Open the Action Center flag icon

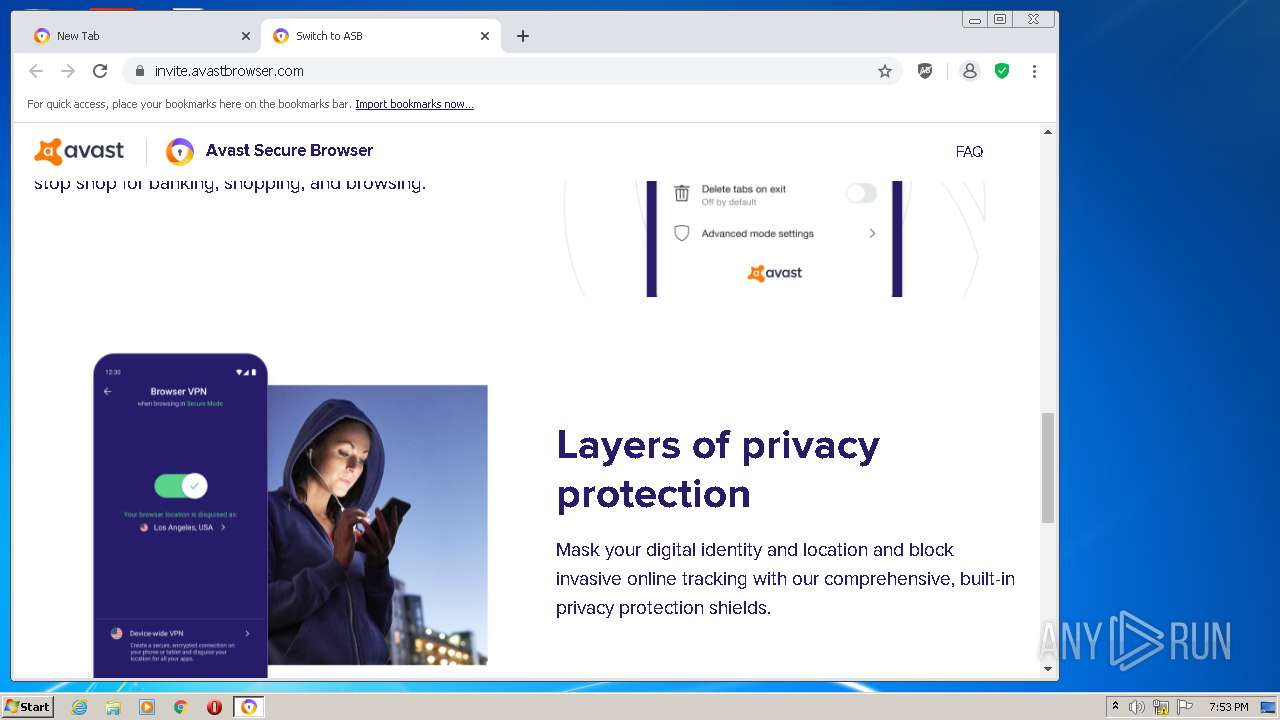coord(1185,707)
